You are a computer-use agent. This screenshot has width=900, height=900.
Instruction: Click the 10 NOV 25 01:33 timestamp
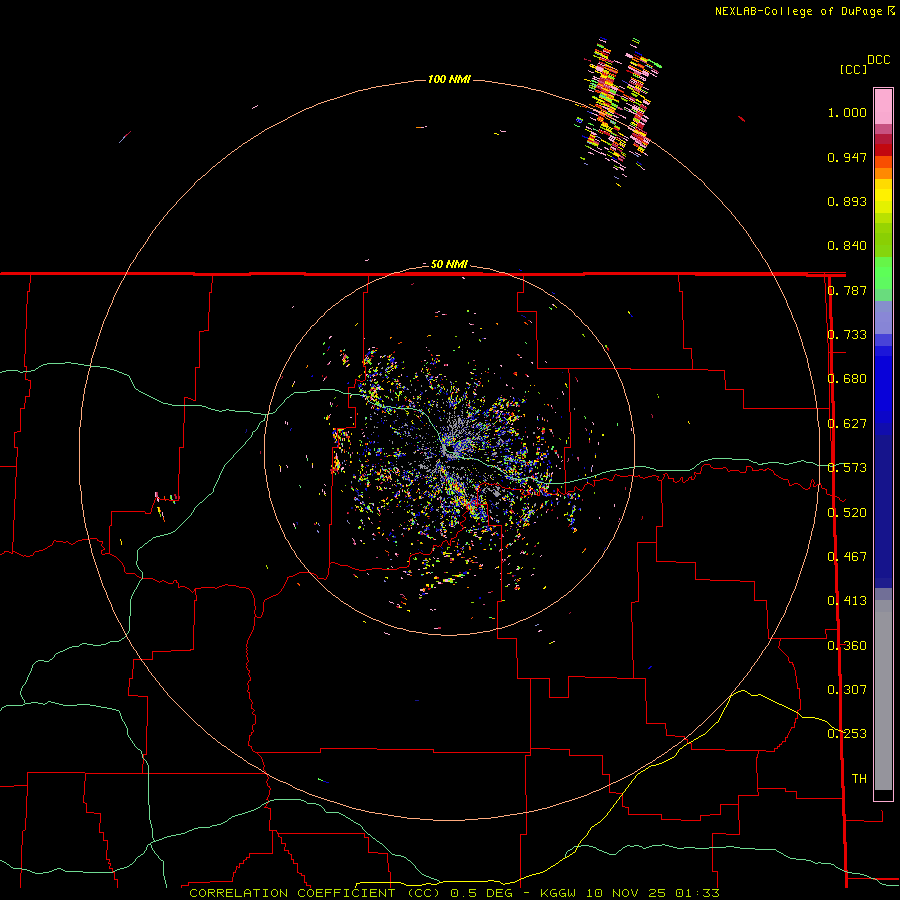[653, 893]
